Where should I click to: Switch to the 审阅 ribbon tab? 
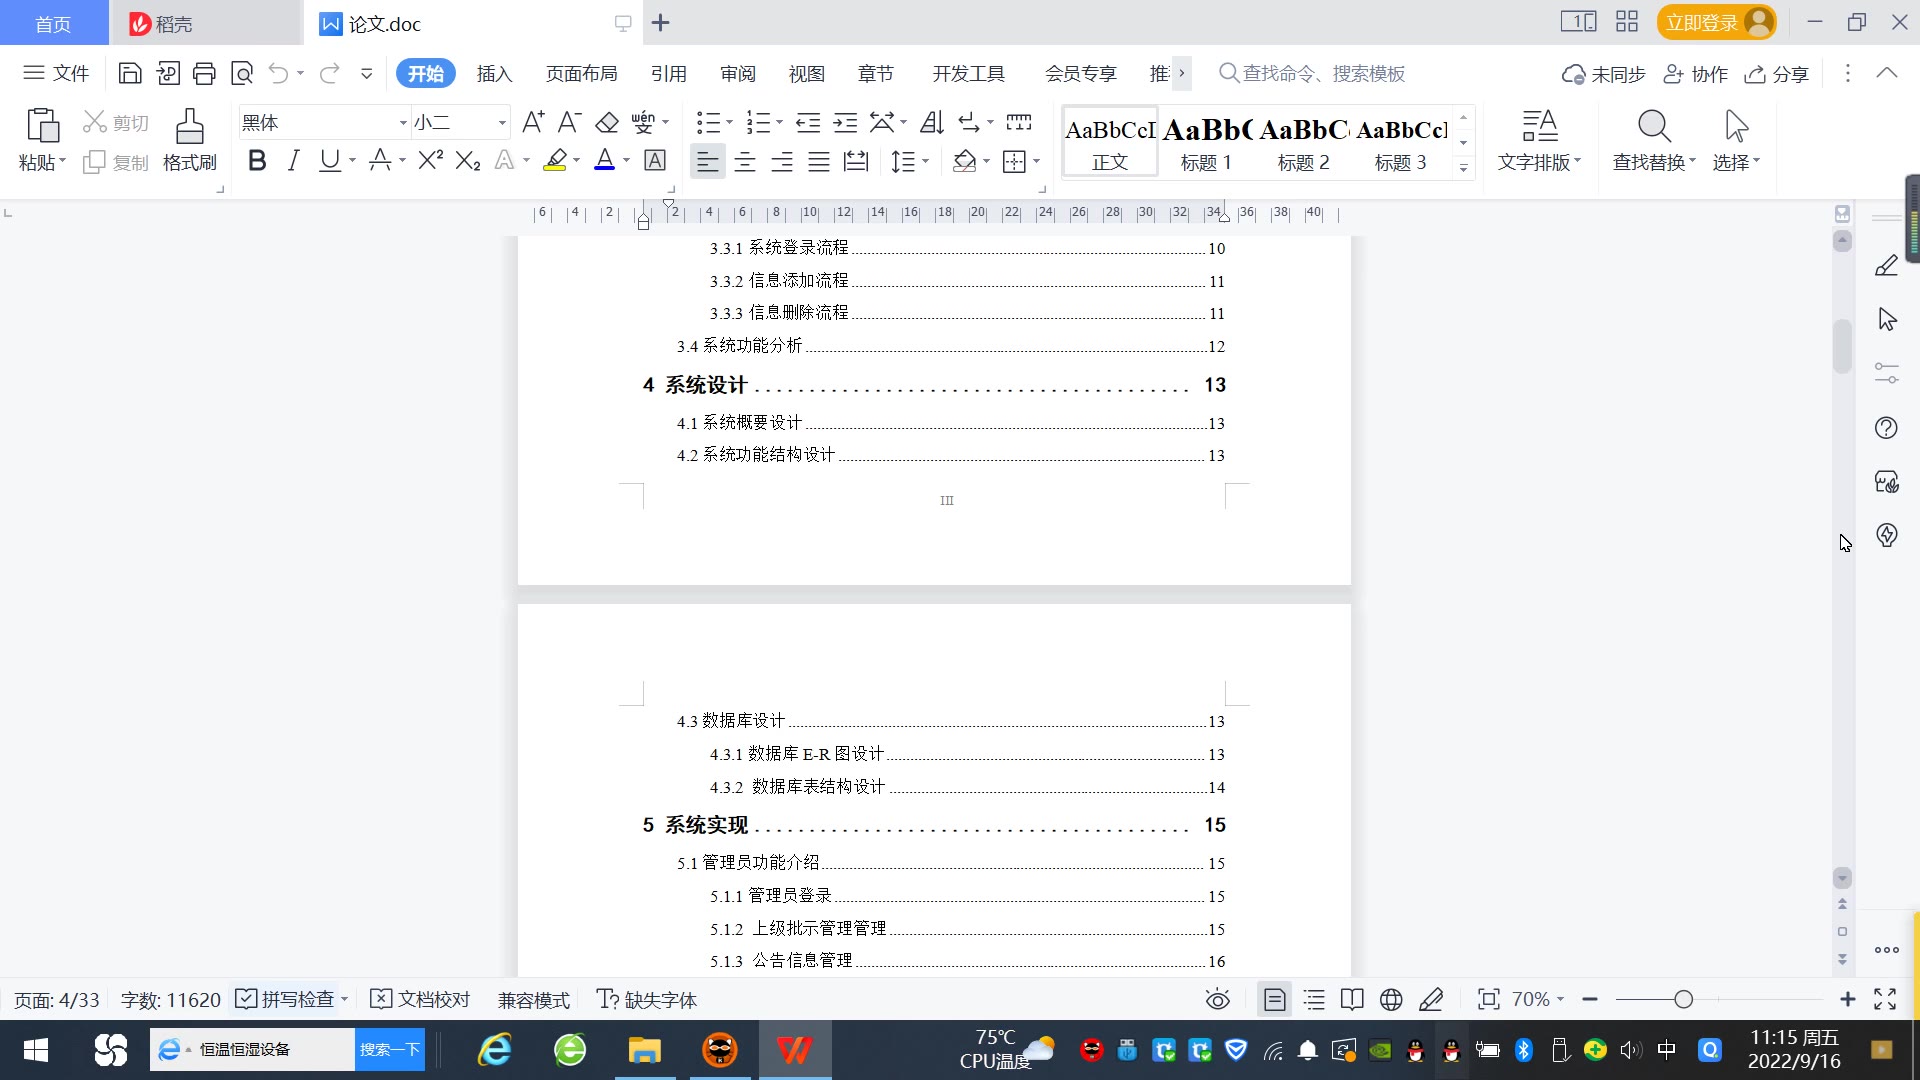point(738,74)
